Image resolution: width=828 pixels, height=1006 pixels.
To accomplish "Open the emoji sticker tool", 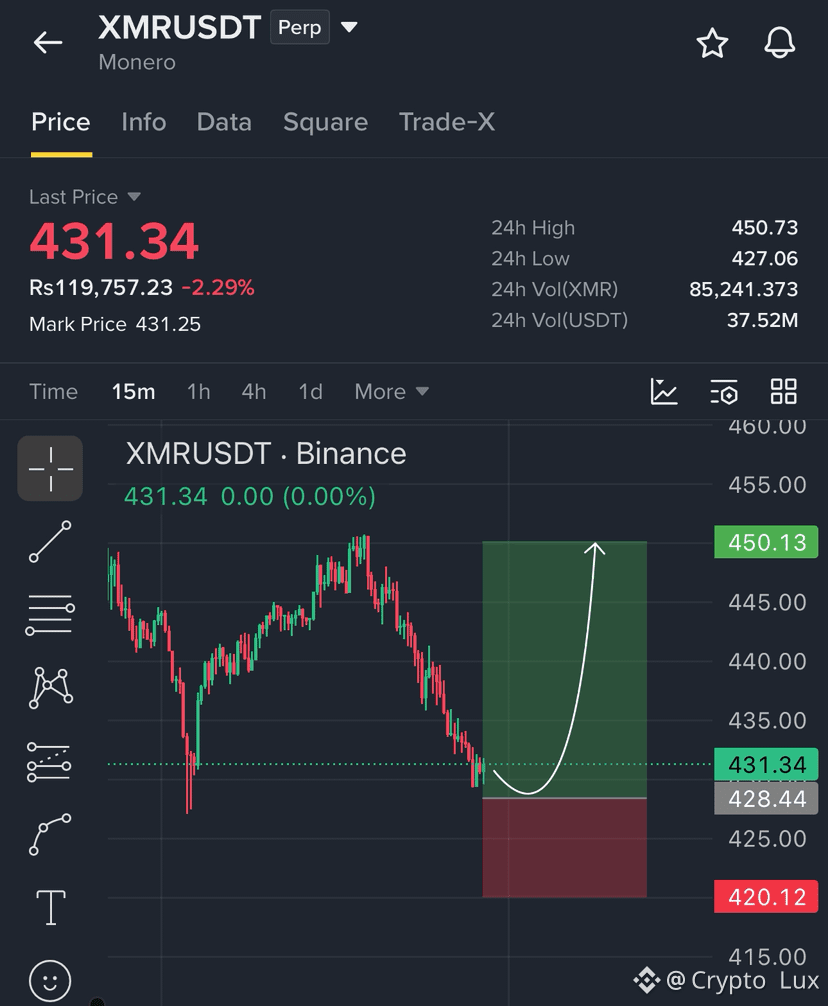I will tap(49, 980).
